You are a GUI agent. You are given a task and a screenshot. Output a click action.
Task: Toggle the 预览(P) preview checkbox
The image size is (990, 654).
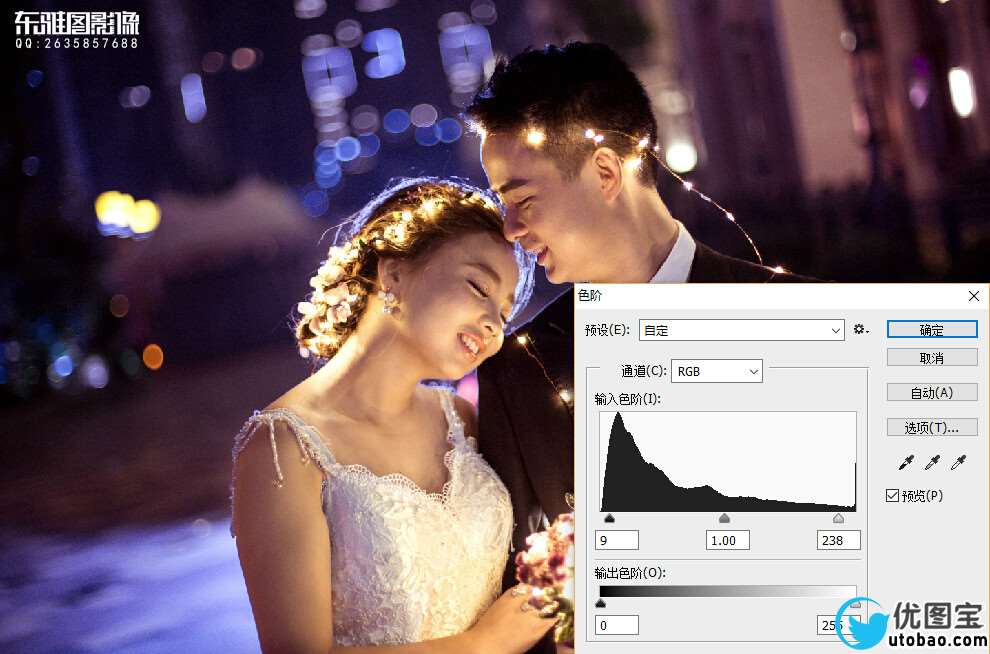(892, 496)
